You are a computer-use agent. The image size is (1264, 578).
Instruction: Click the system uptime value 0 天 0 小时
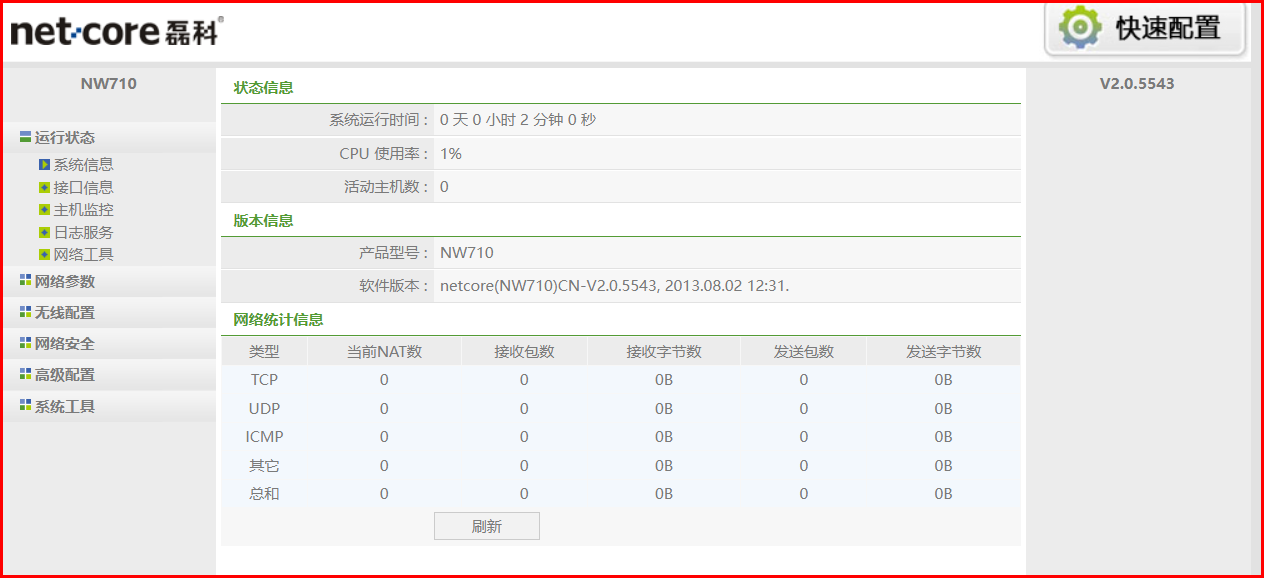tap(518, 120)
